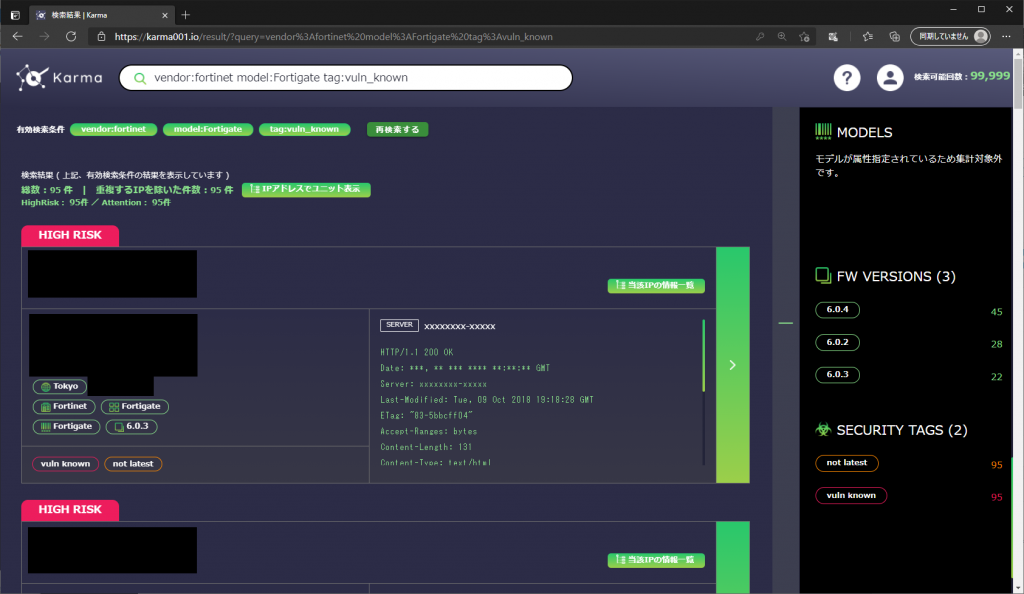This screenshot has width=1024, height=594.
Task: Click 当該IPの情報一覧 in the second result card
Action: coord(656,560)
